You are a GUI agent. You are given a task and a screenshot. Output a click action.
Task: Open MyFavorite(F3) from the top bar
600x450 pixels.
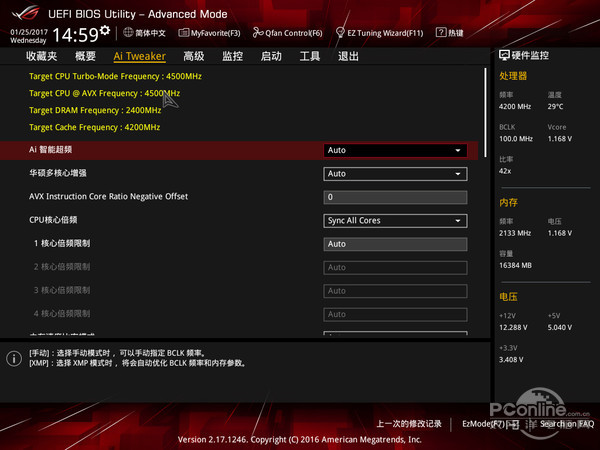[x=209, y=33]
